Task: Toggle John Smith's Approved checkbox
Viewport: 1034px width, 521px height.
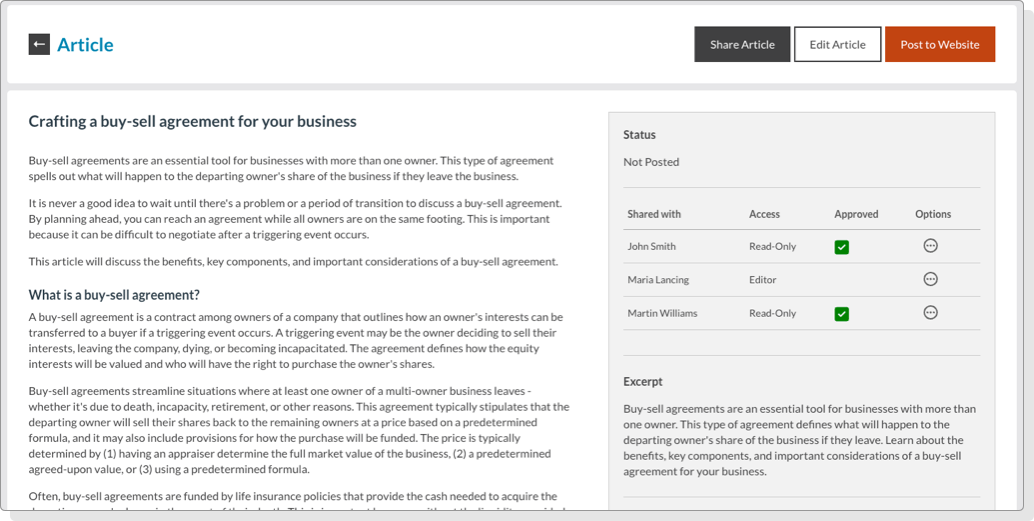Action: tap(842, 247)
